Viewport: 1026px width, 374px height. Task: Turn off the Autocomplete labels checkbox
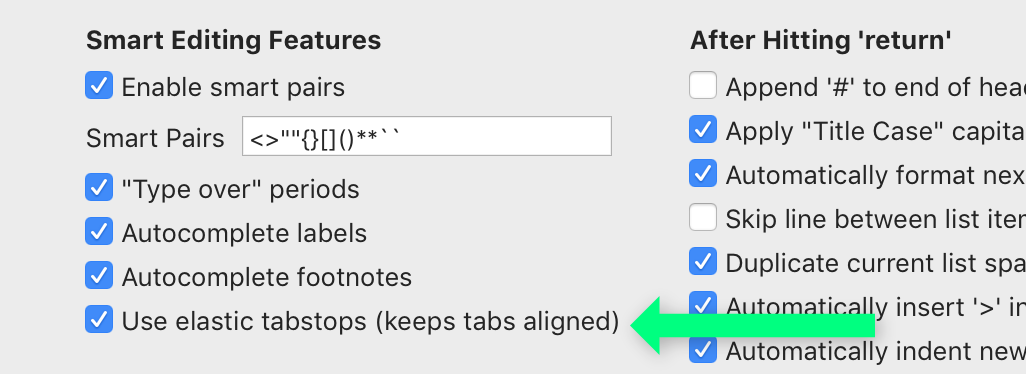[x=99, y=232]
